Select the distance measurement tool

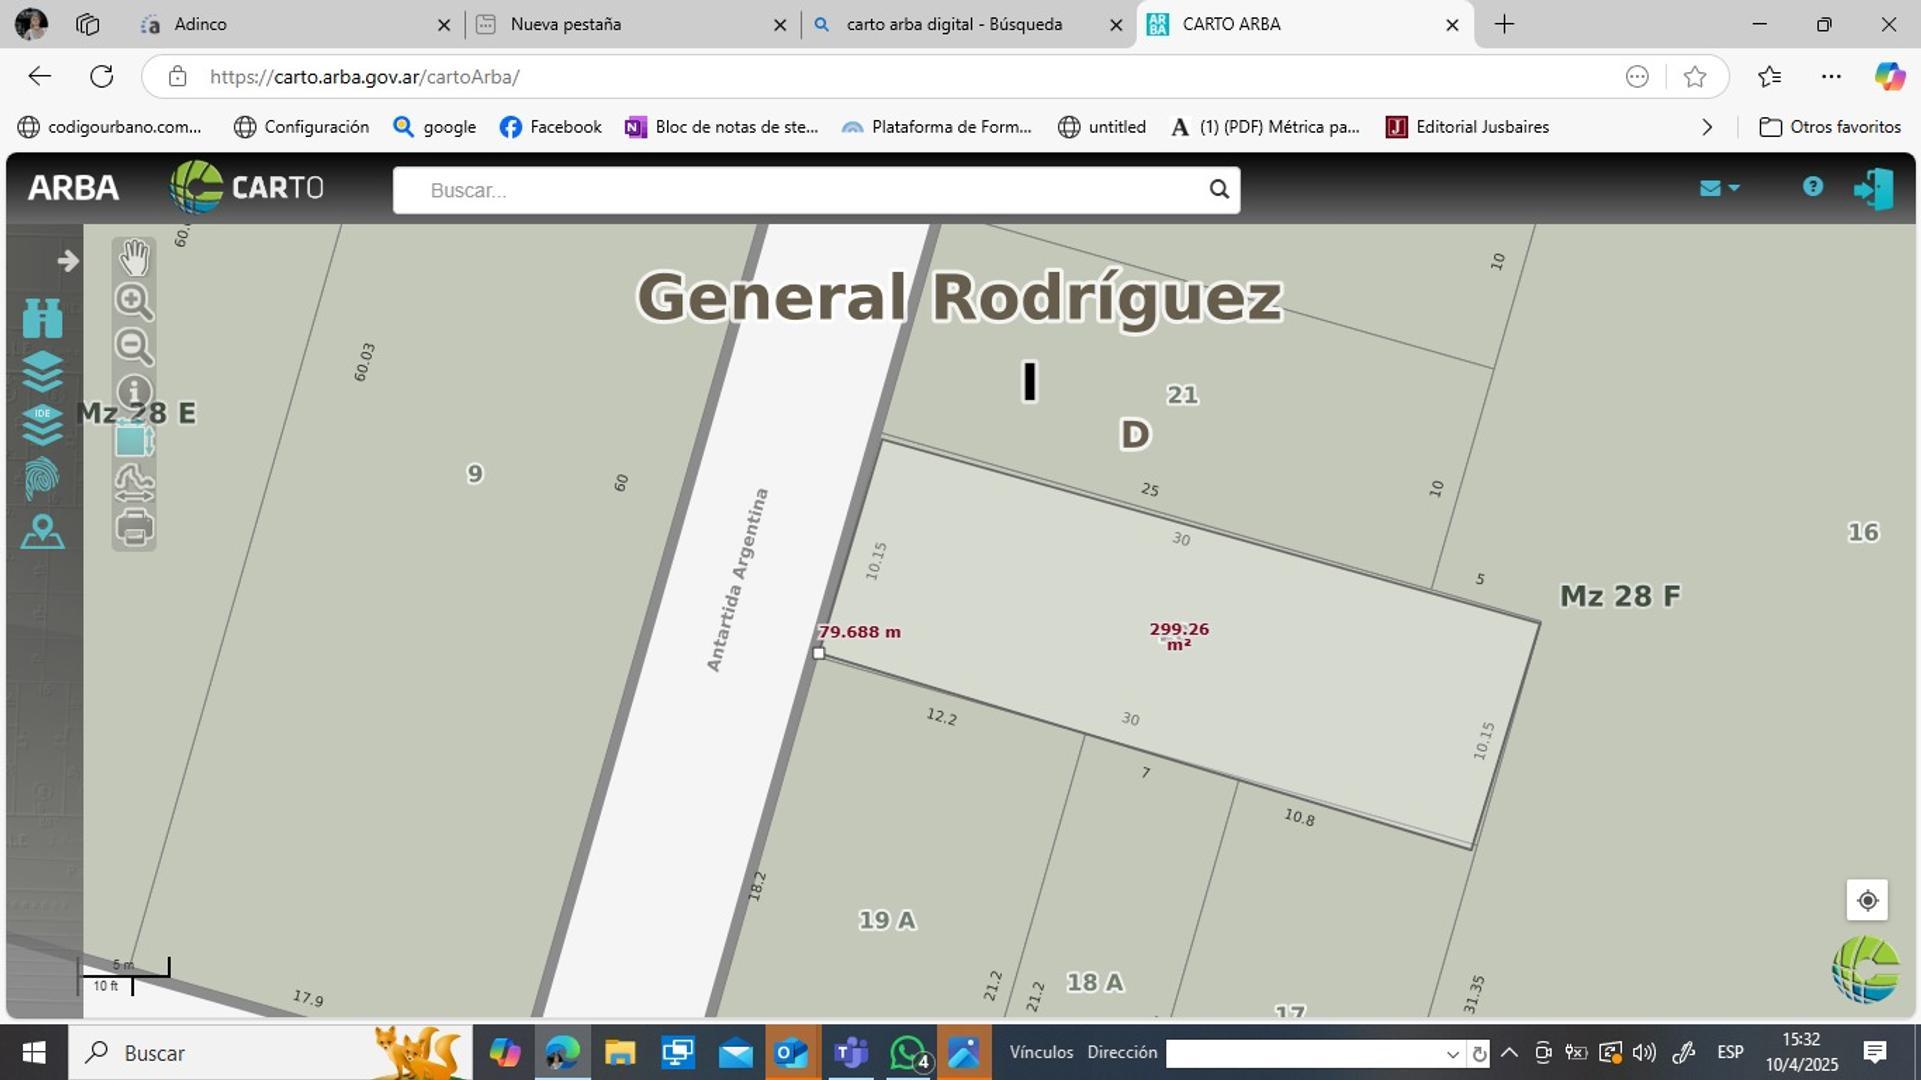(x=134, y=483)
